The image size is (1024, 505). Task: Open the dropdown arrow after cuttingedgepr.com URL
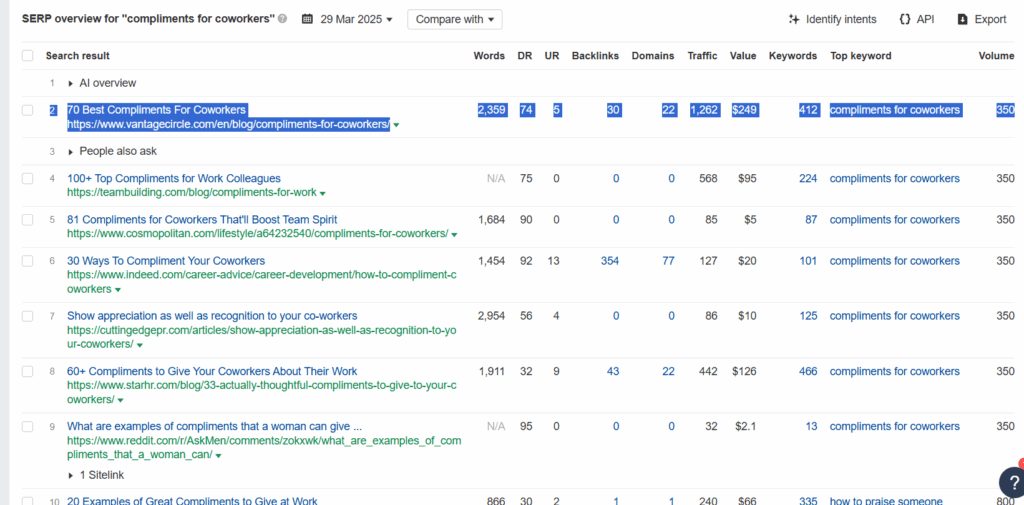pyautogui.click(x=139, y=344)
